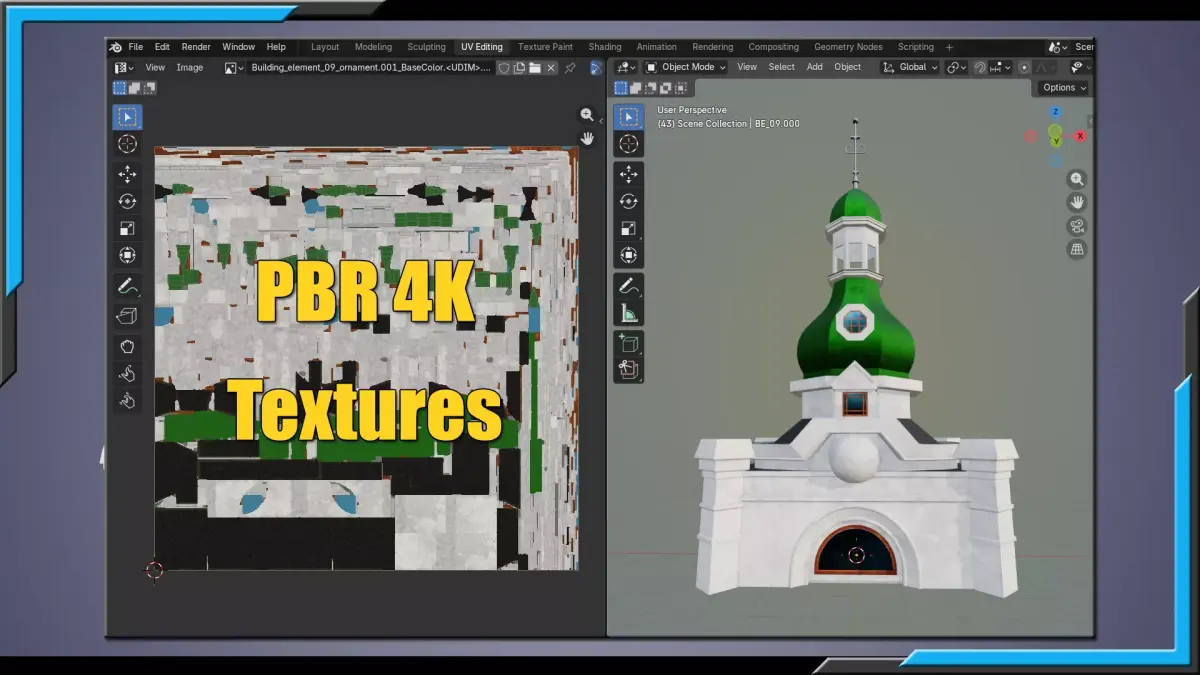This screenshot has width=1200, height=675.
Task: Select the UV editor Move tool
Action: (127, 175)
